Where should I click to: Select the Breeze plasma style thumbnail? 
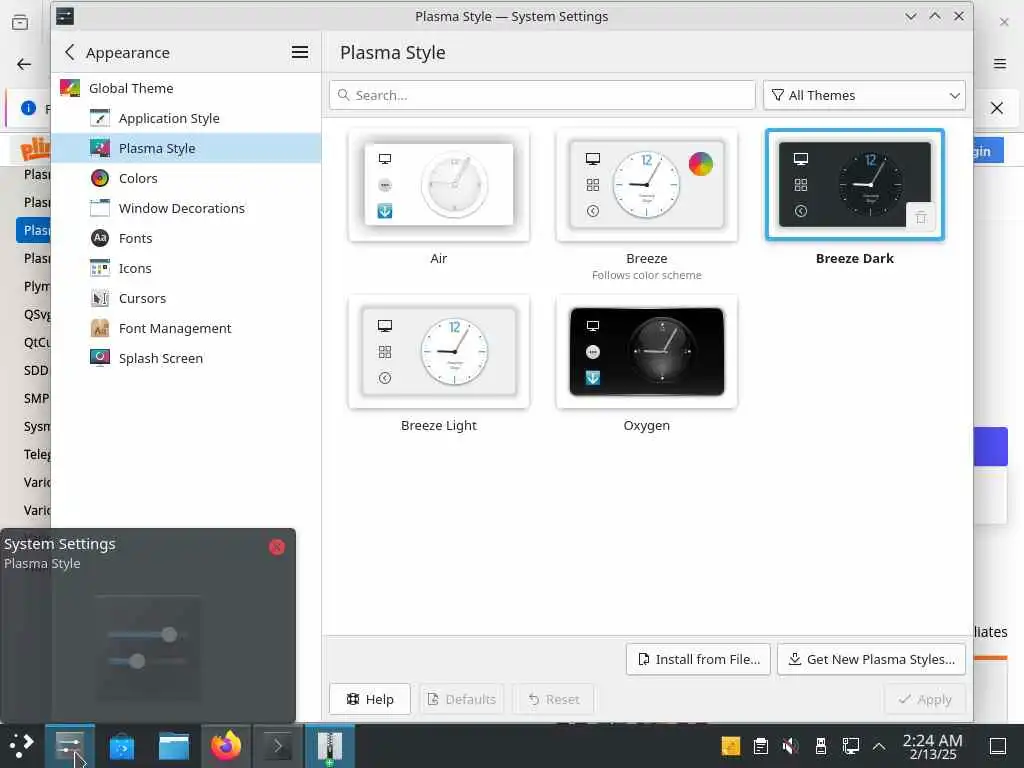coord(647,185)
